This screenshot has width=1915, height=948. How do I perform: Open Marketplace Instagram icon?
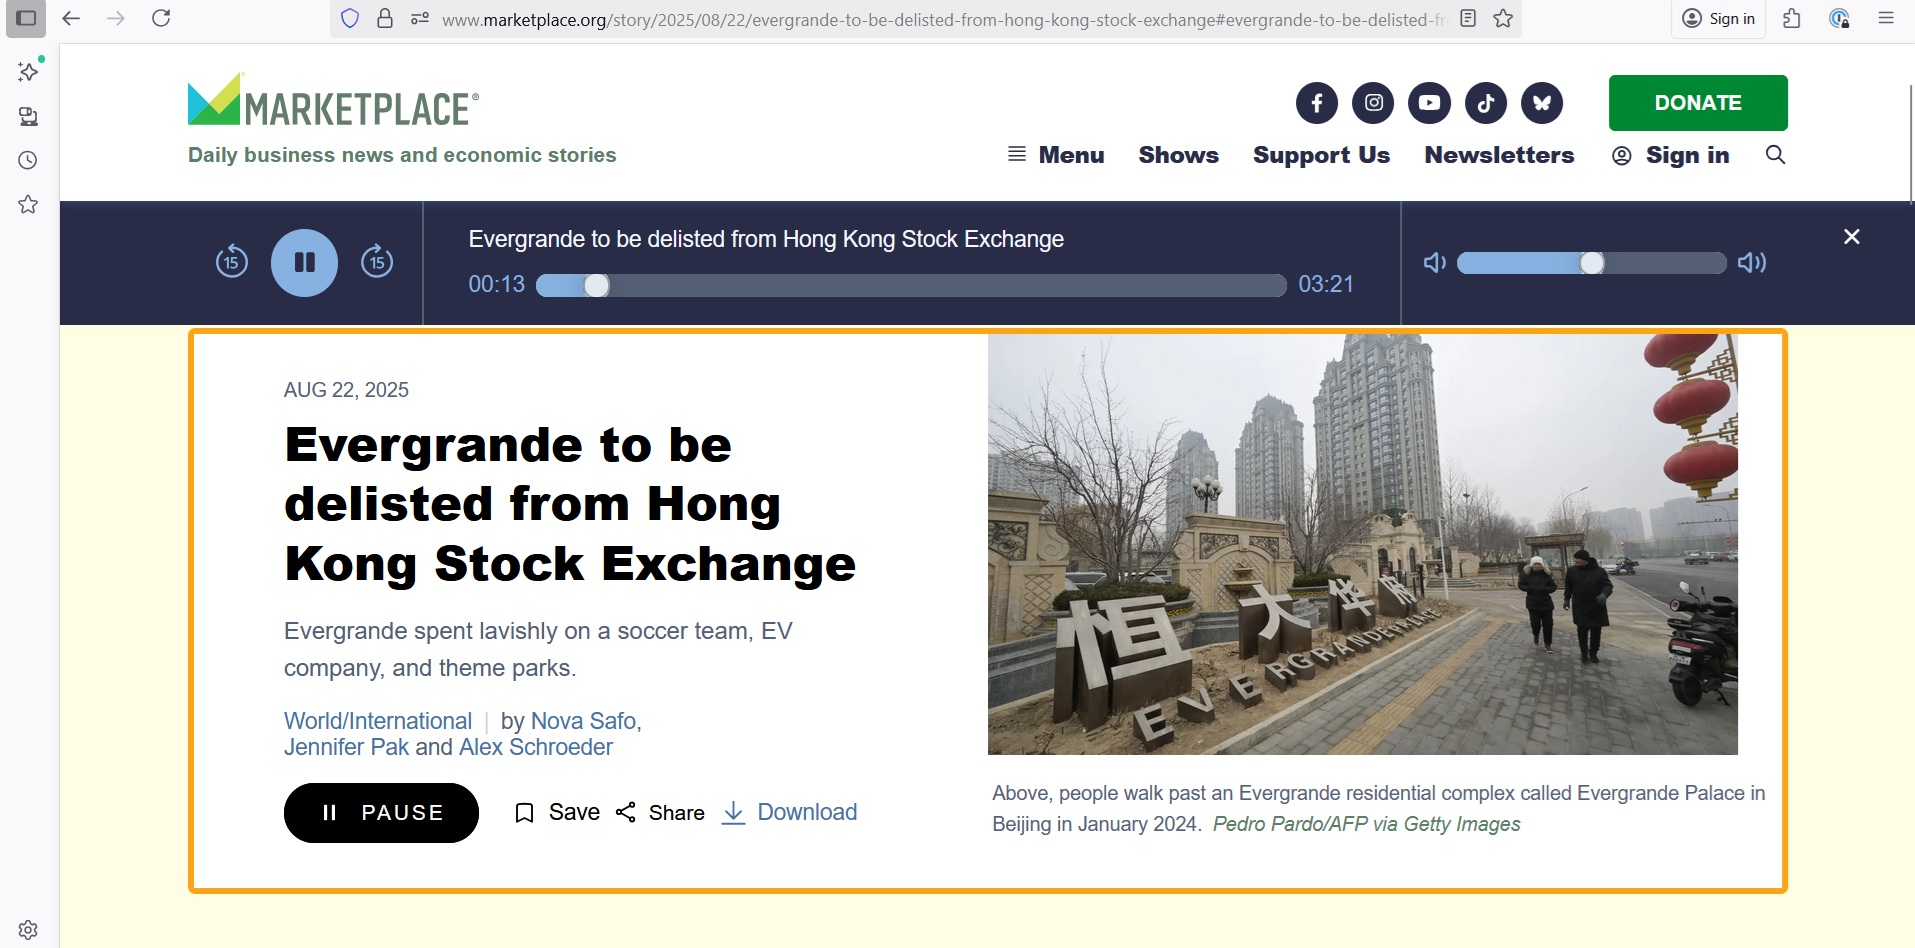(x=1373, y=103)
